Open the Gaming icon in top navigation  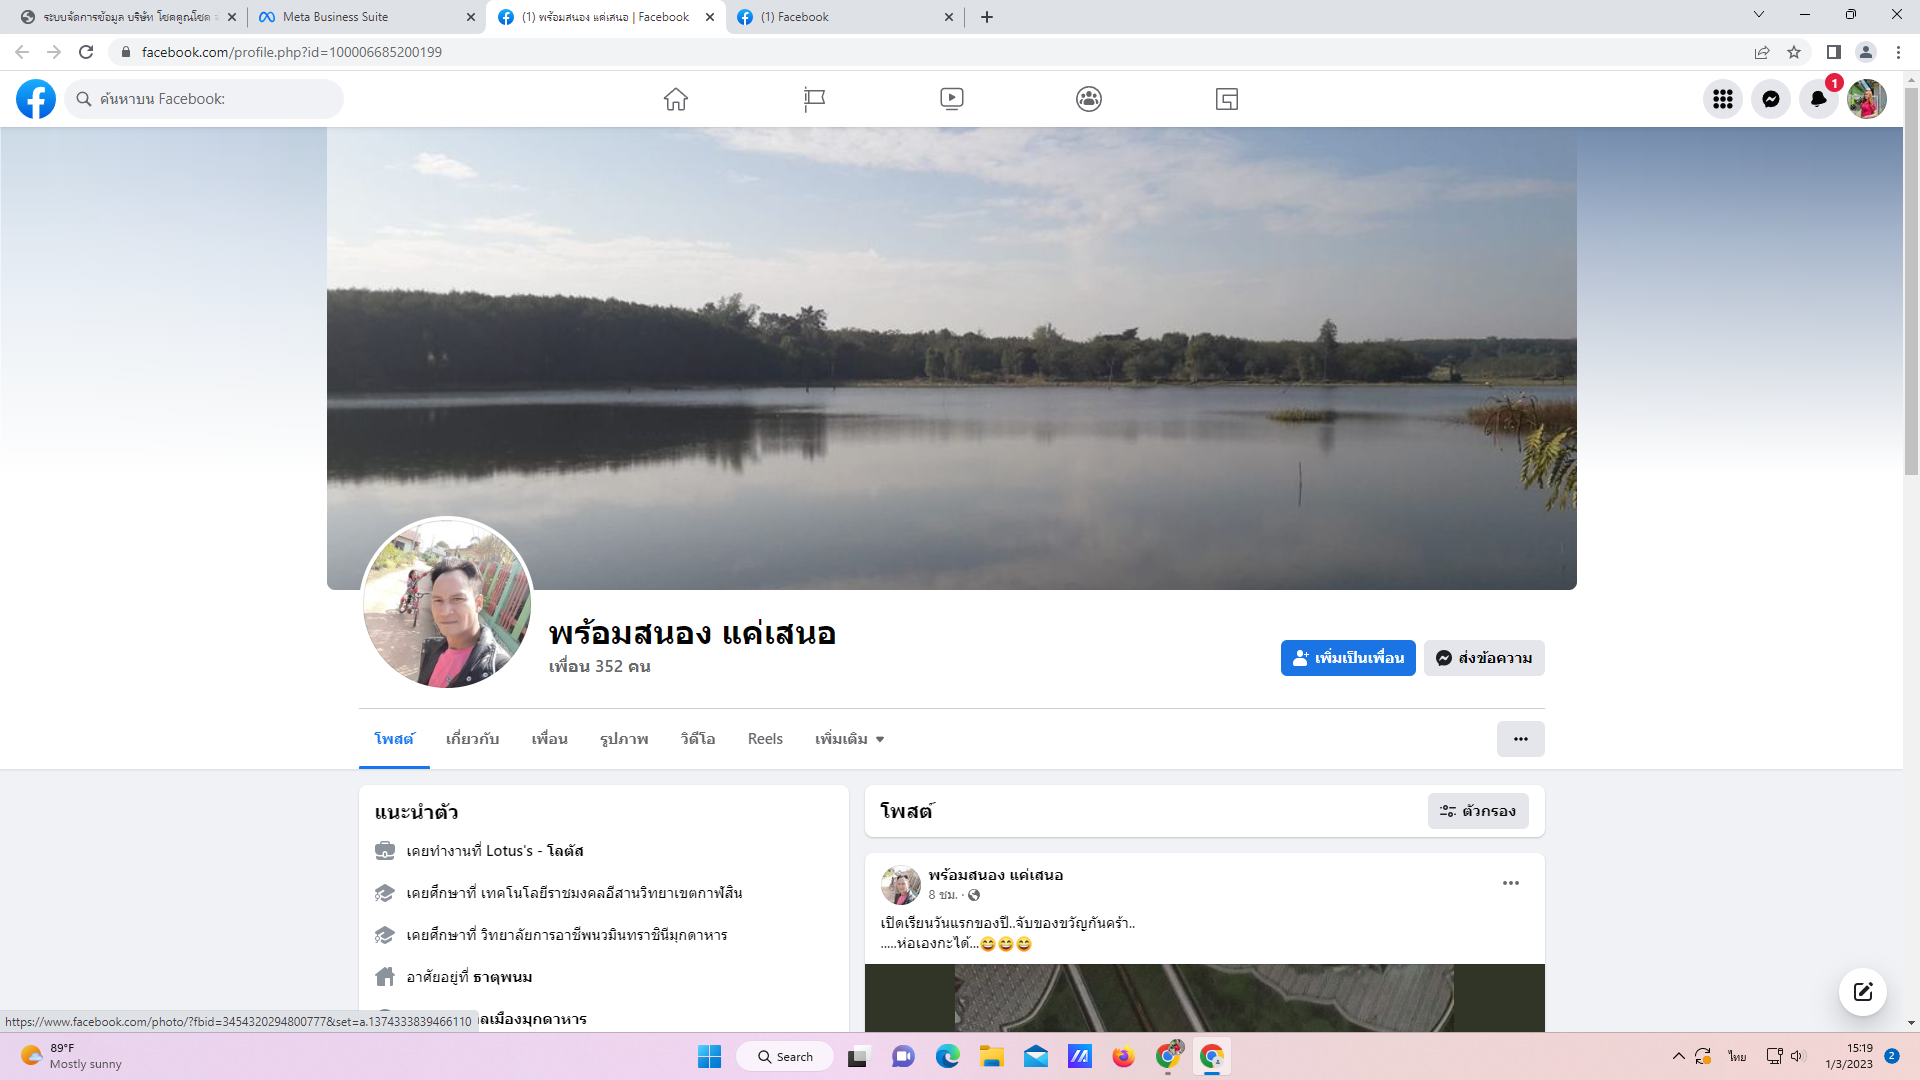pos(1227,99)
